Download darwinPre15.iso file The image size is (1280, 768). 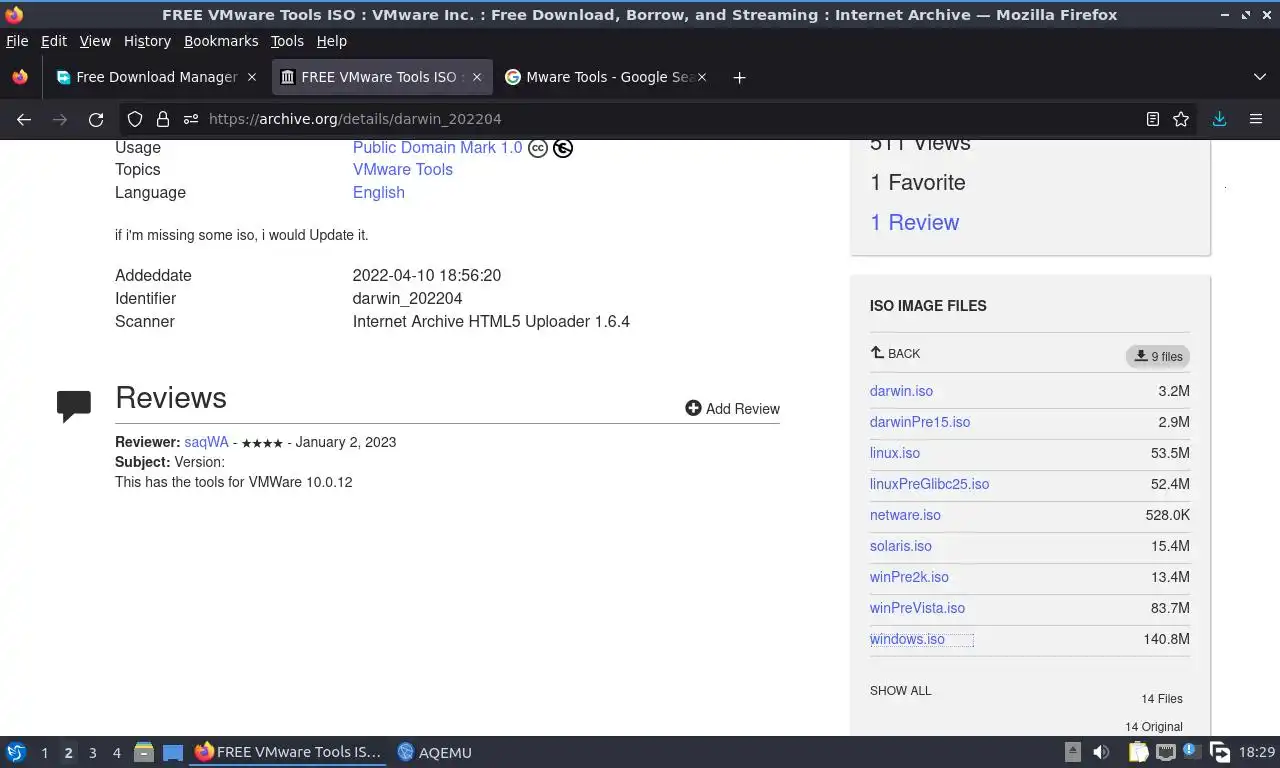coord(920,422)
